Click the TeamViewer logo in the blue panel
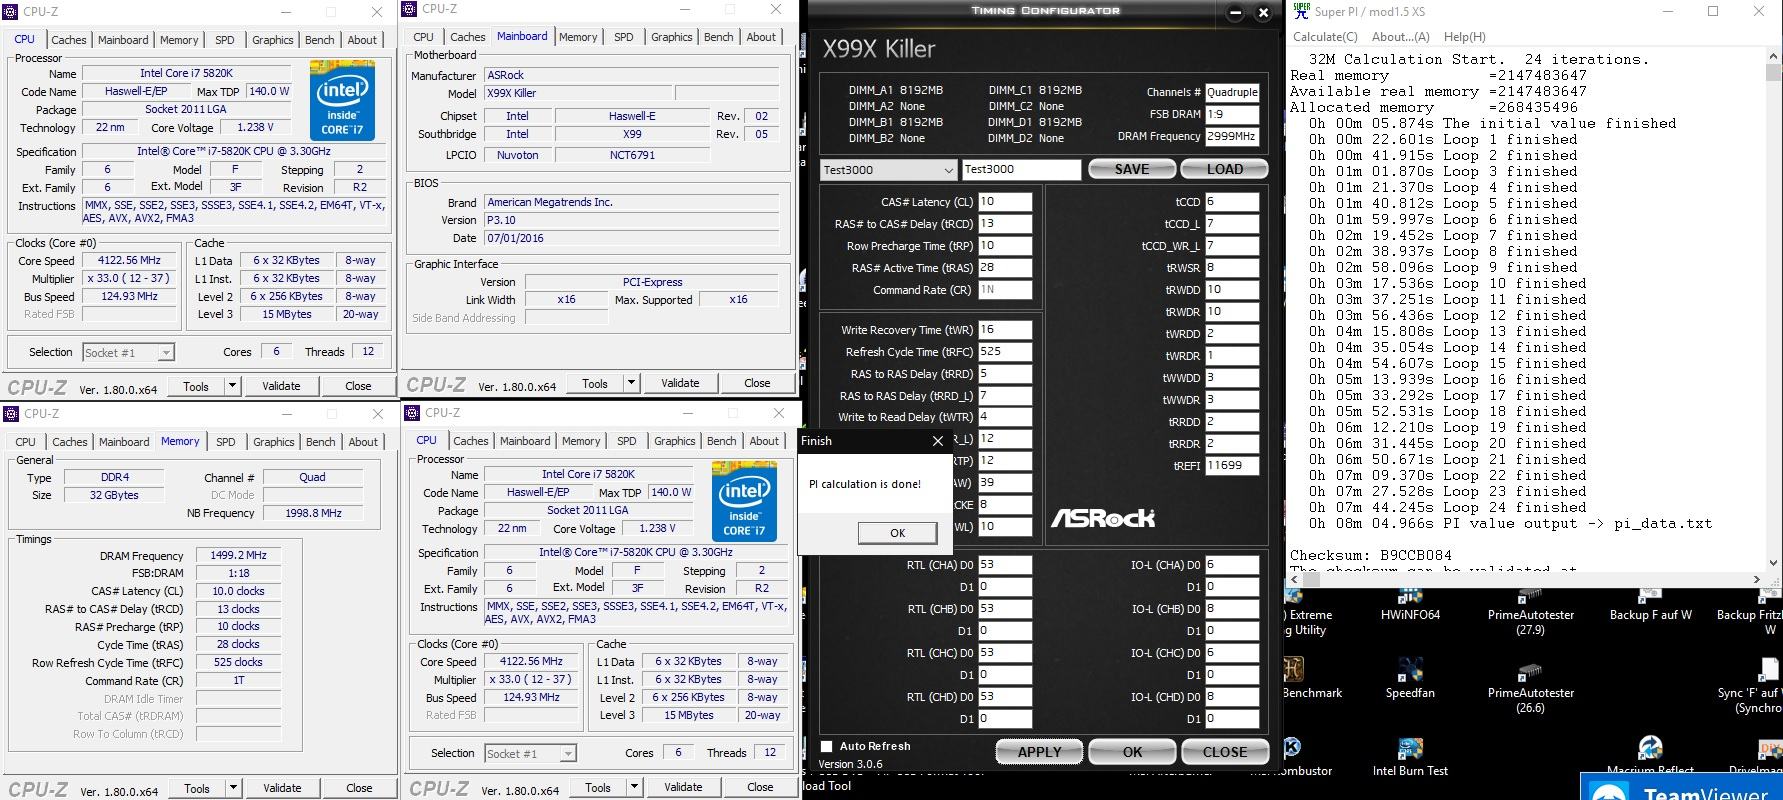Image resolution: width=1783 pixels, height=800 pixels. (x=1608, y=792)
